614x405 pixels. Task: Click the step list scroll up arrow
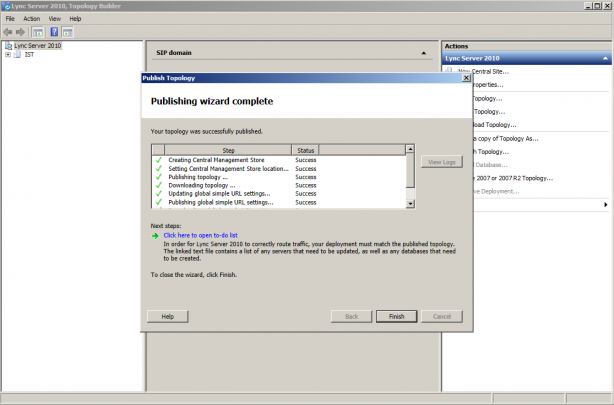point(410,149)
